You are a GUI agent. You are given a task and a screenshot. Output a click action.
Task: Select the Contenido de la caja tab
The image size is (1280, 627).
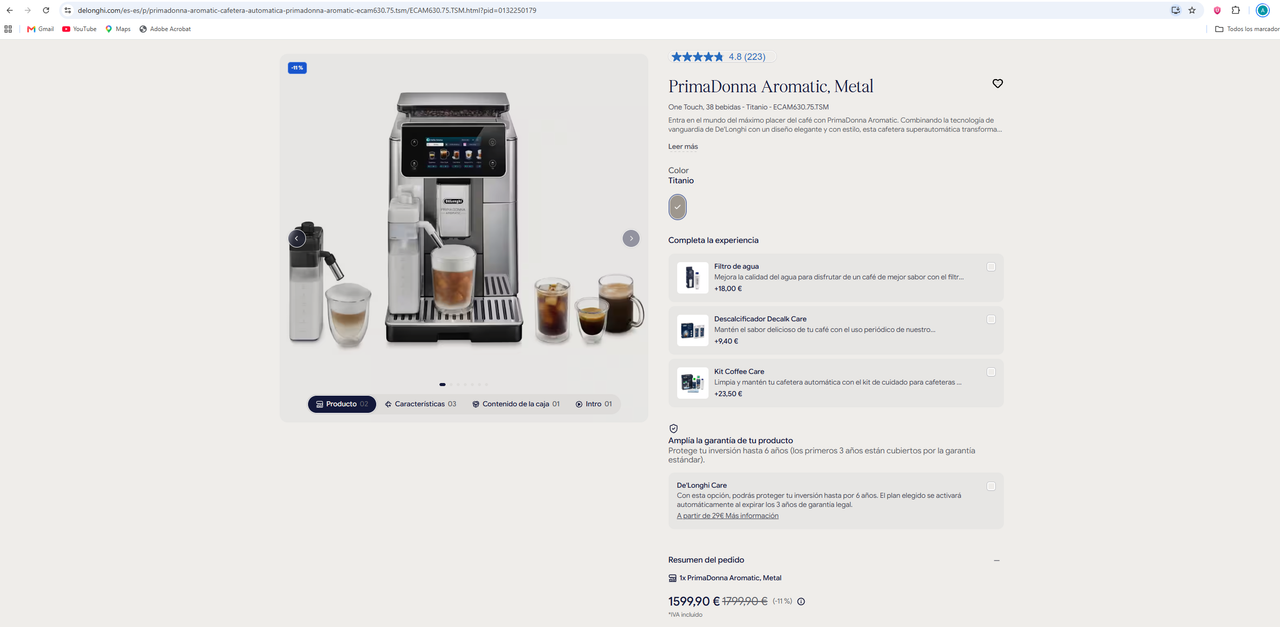point(515,404)
